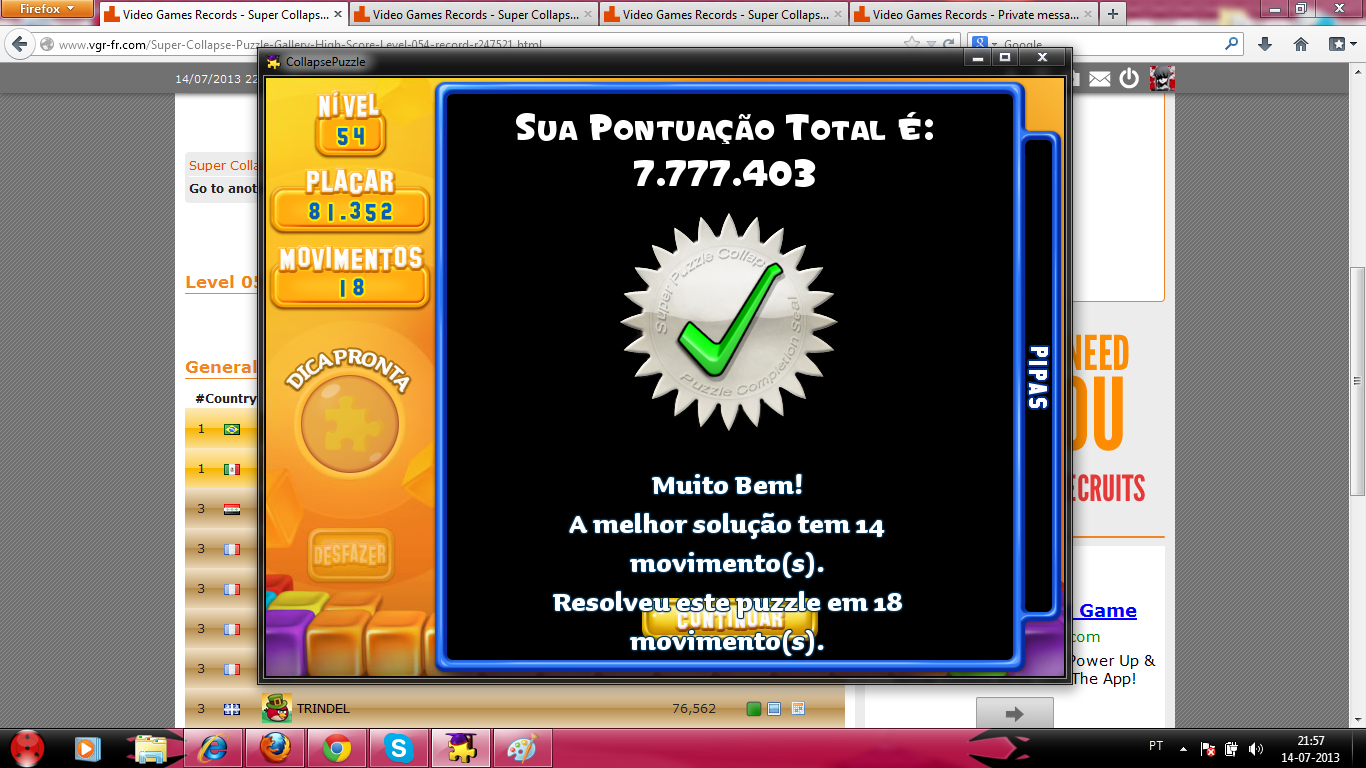Open the Firefox menu dropdown

click(x=47, y=9)
